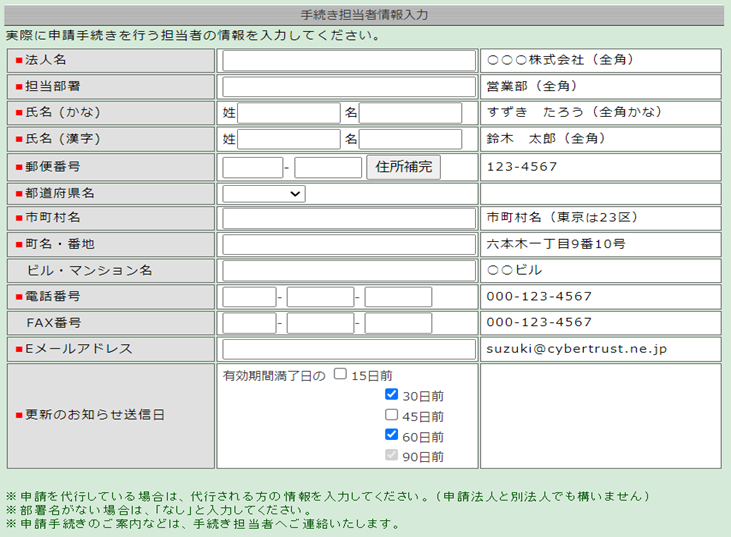Click the first 郵便番号 box
The height and width of the screenshot is (537, 731).
pos(252,167)
